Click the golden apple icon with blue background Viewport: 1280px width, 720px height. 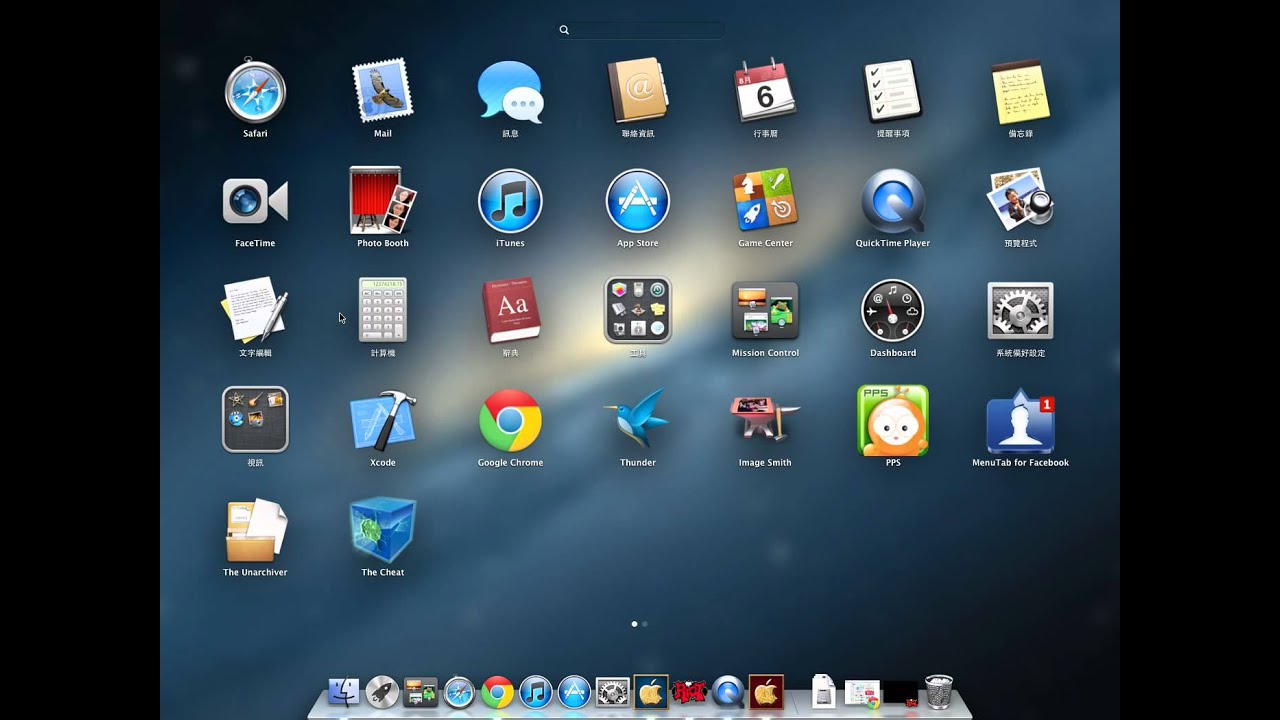click(x=651, y=691)
